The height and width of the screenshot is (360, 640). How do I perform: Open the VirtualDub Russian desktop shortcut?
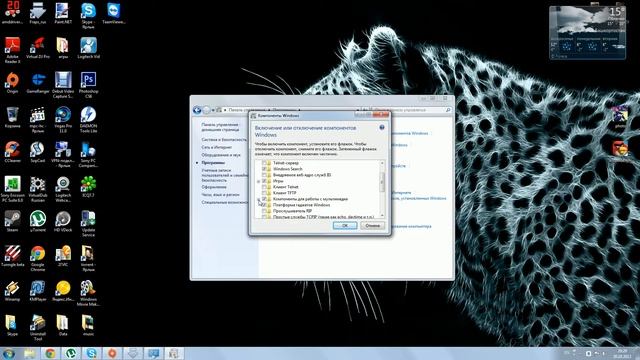pos(38,189)
